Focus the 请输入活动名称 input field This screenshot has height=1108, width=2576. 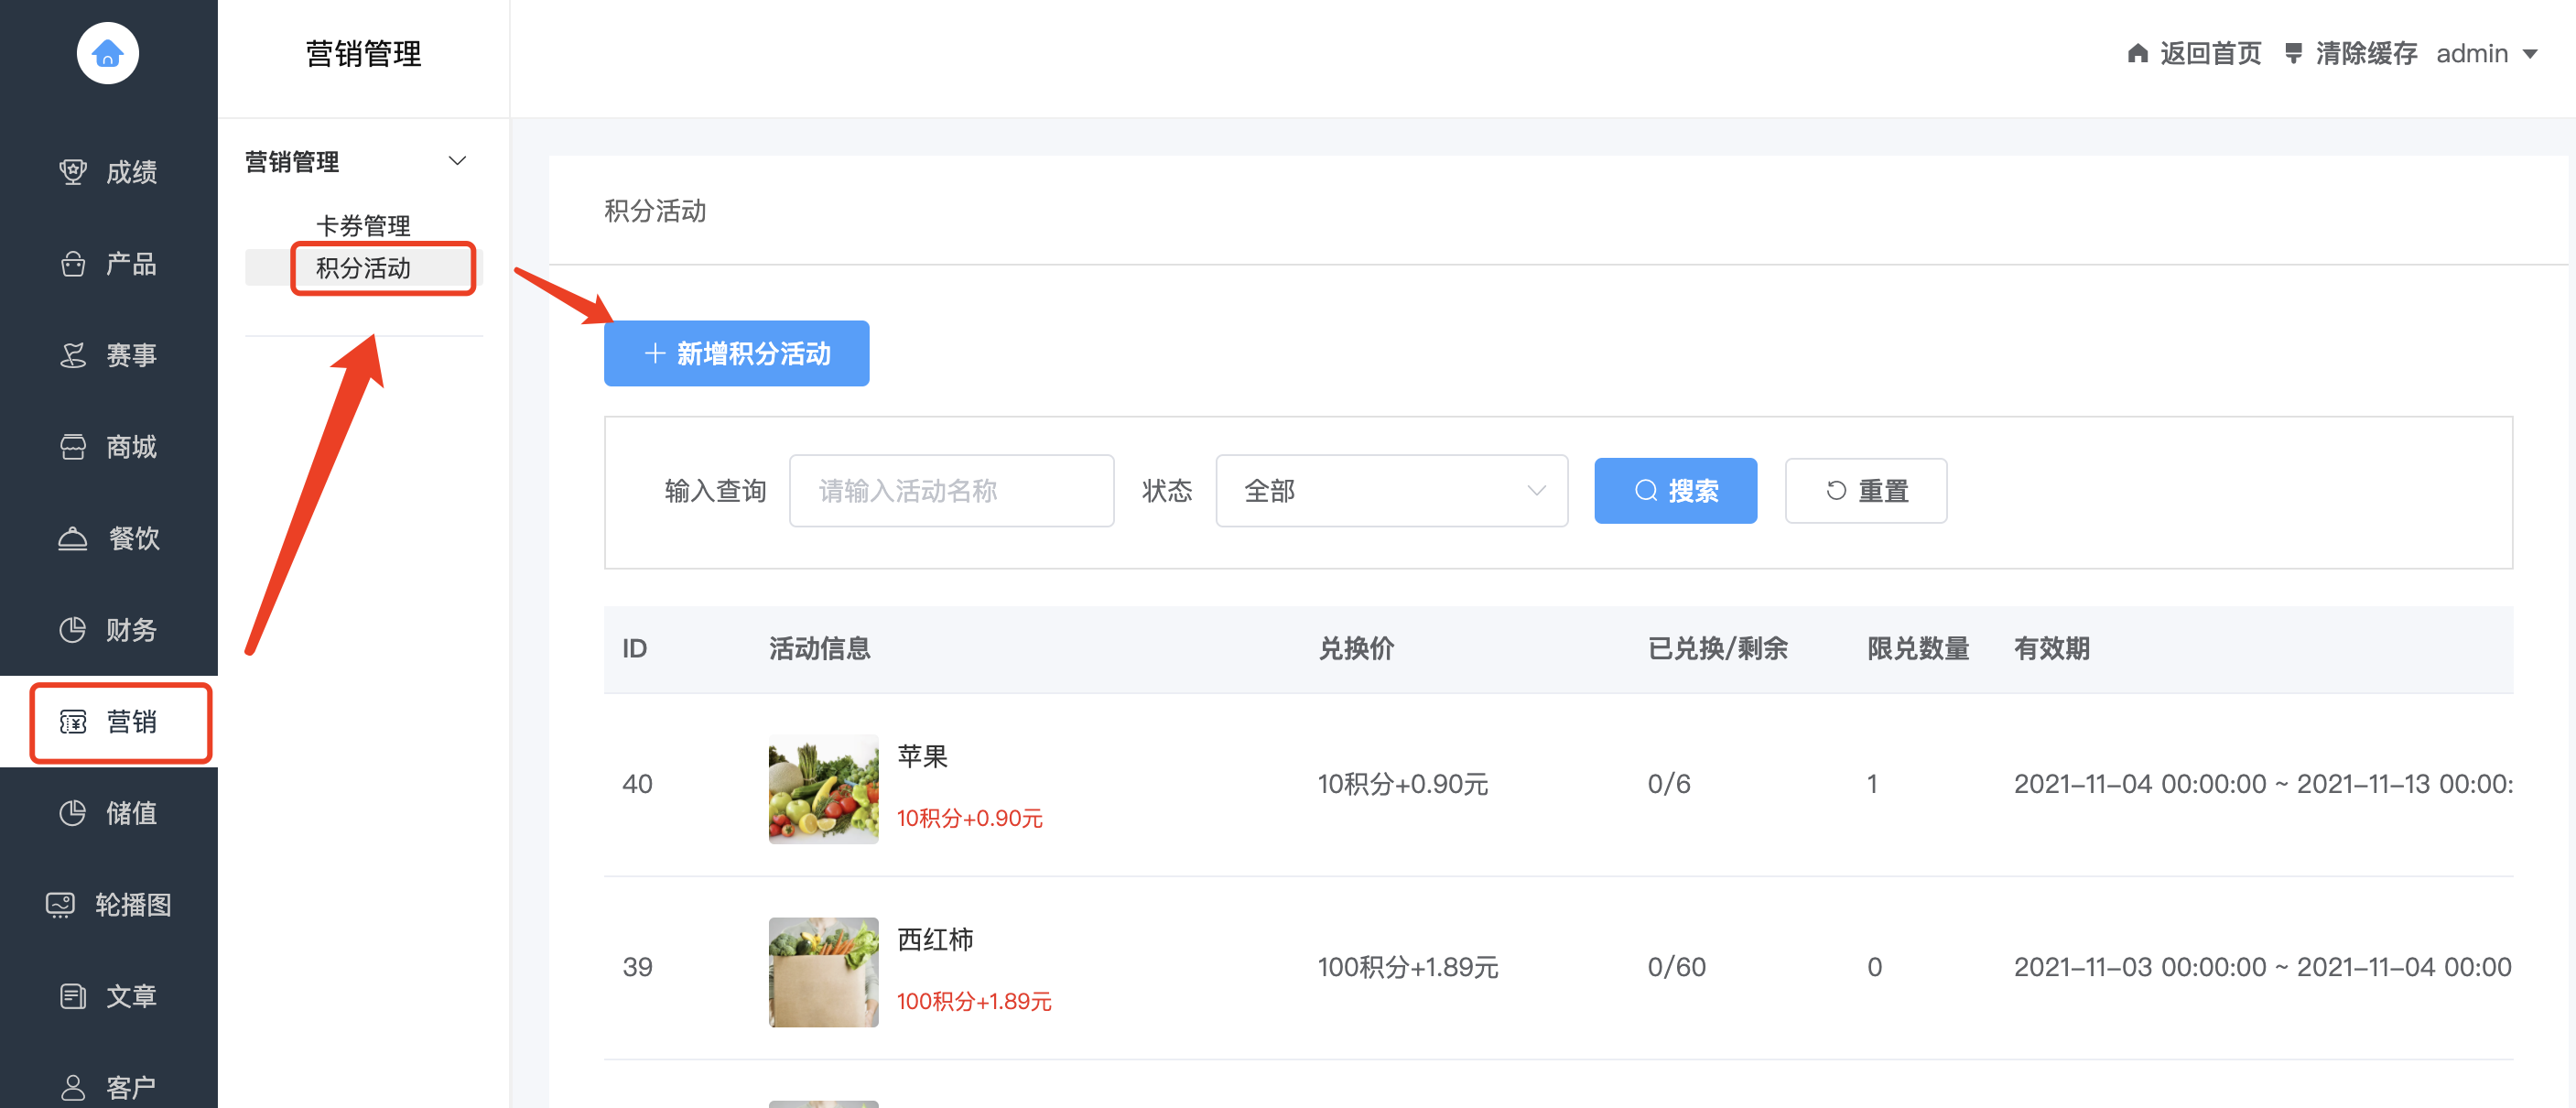tap(951, 491)
